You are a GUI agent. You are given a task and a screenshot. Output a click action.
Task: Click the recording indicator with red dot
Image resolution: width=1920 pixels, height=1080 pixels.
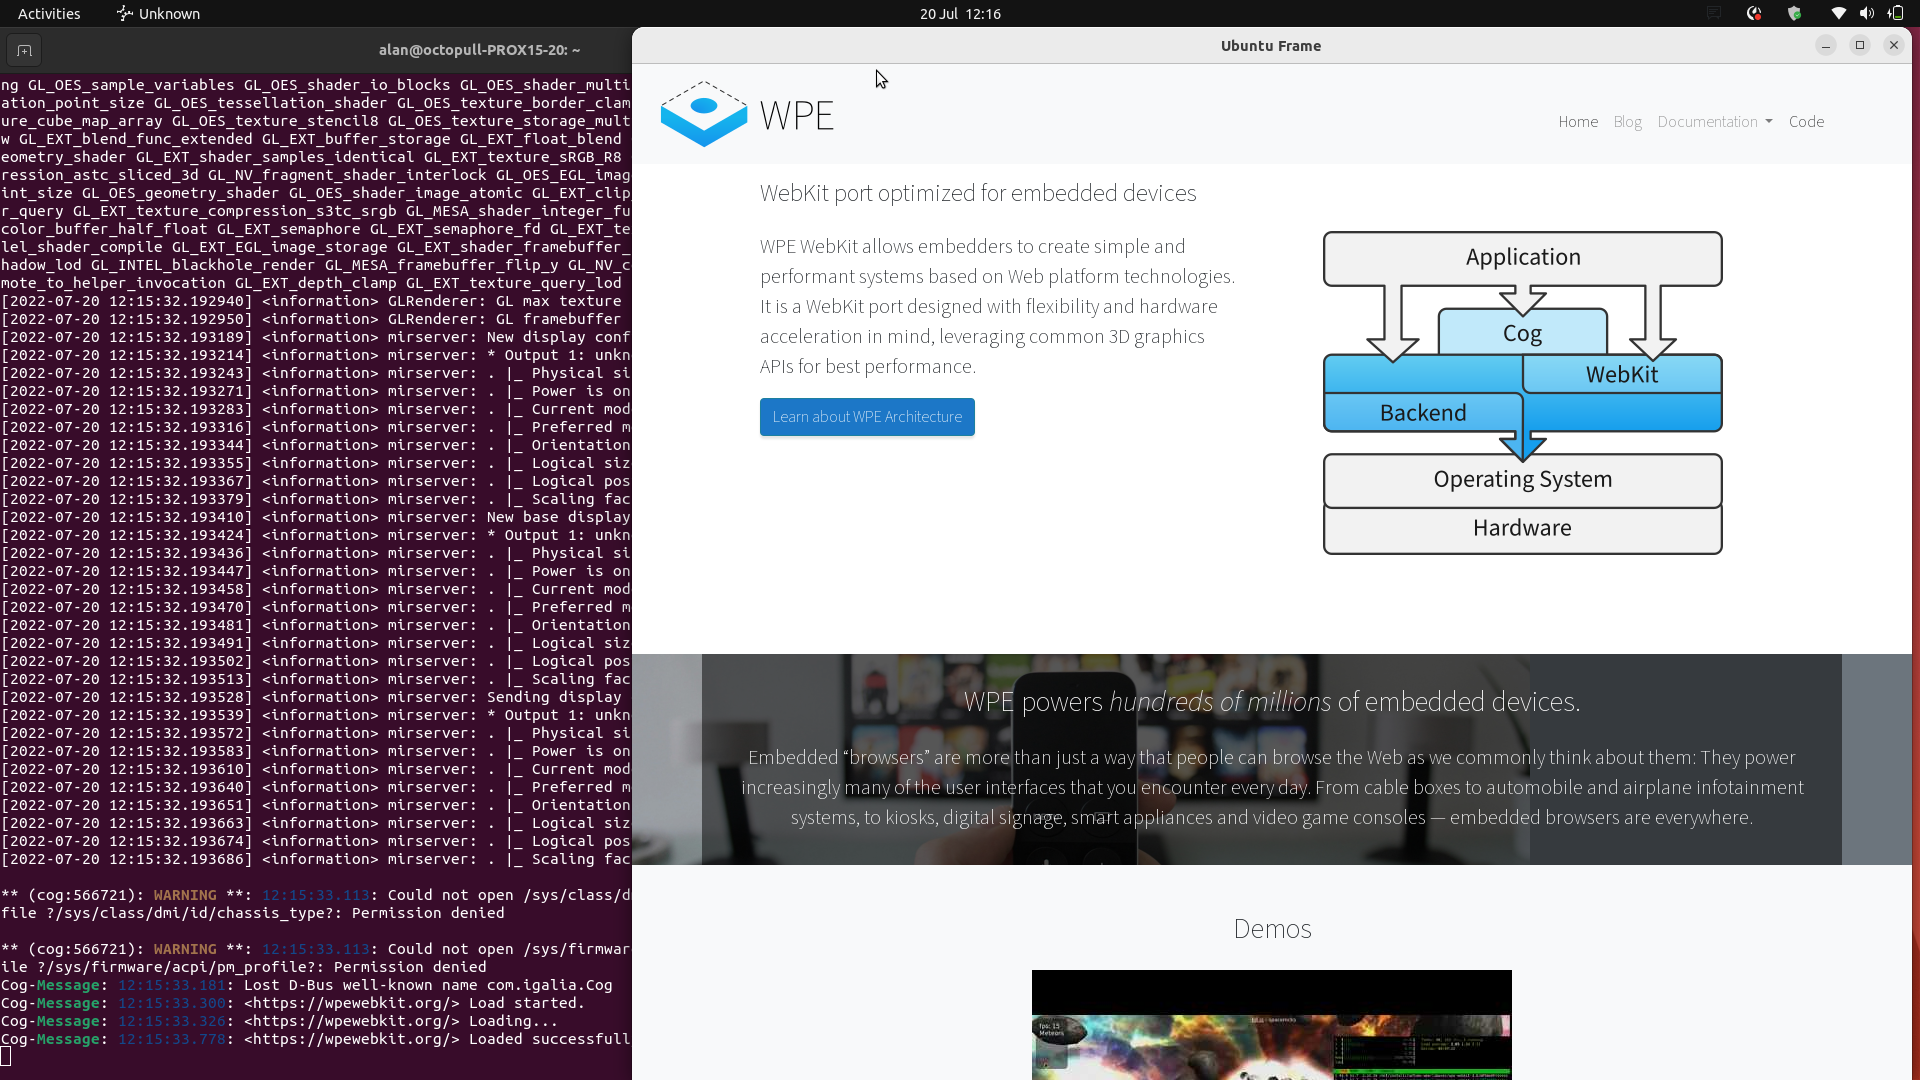[1755, 13]
